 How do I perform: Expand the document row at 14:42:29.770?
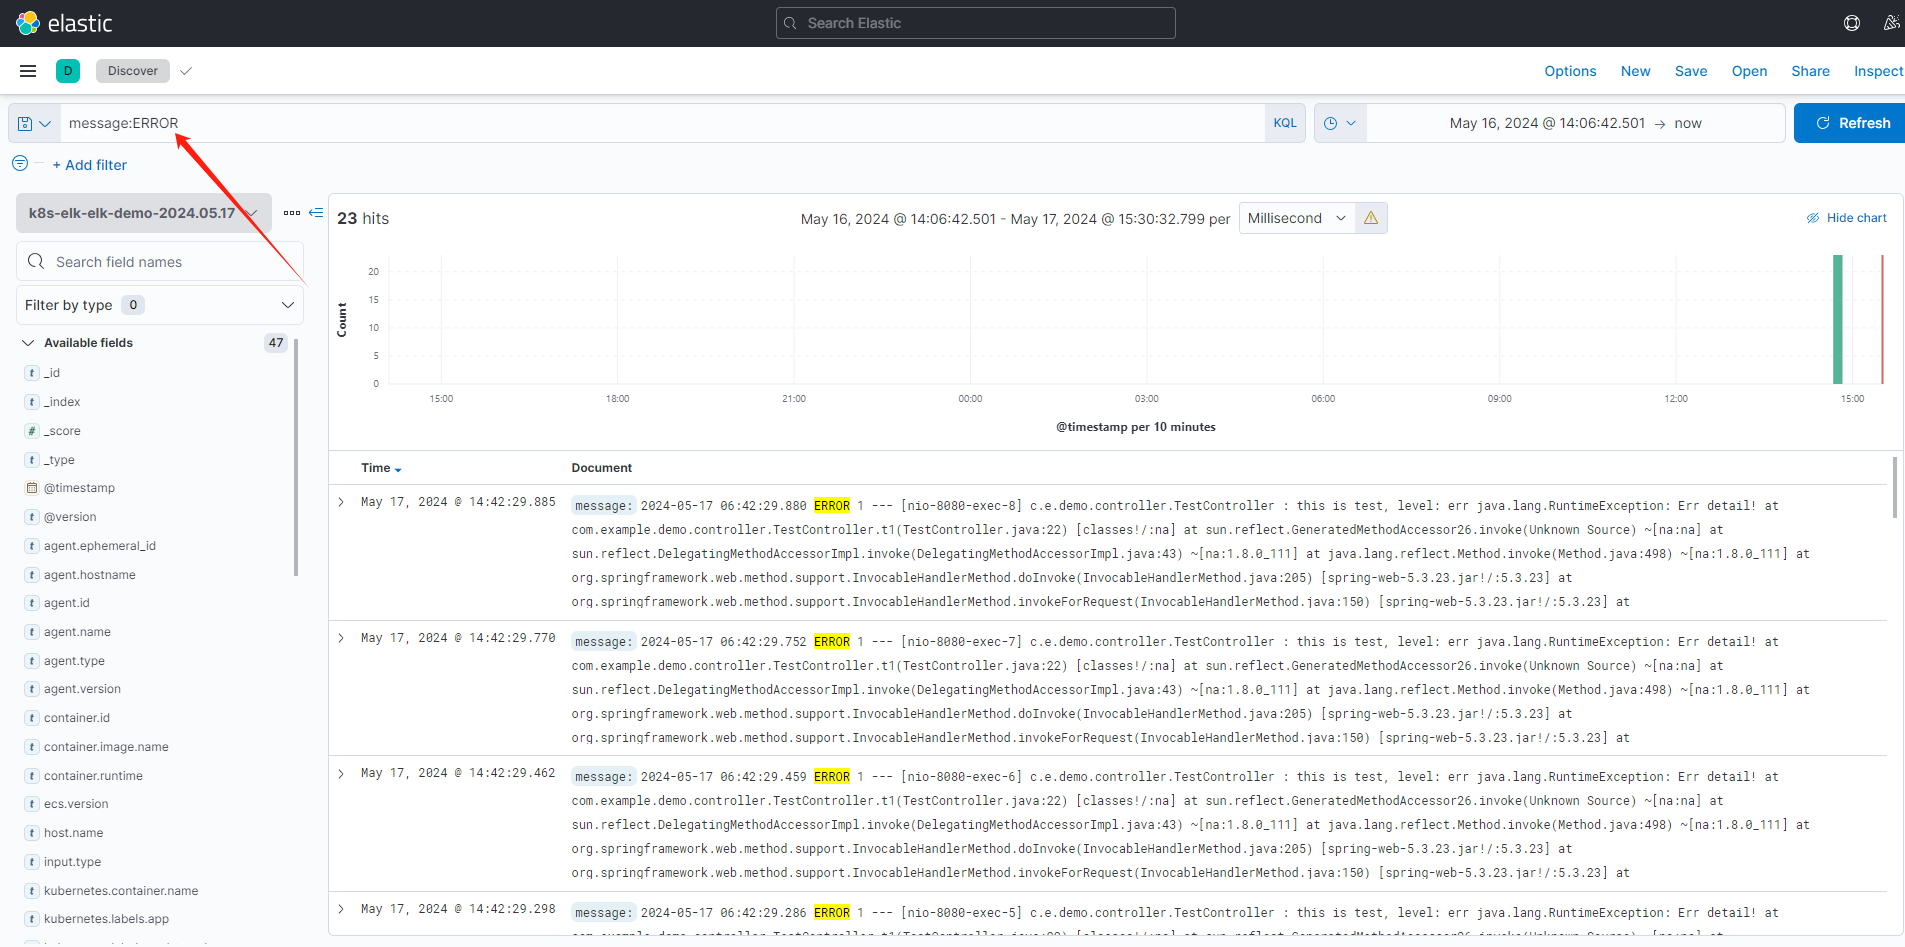point(341,638)
